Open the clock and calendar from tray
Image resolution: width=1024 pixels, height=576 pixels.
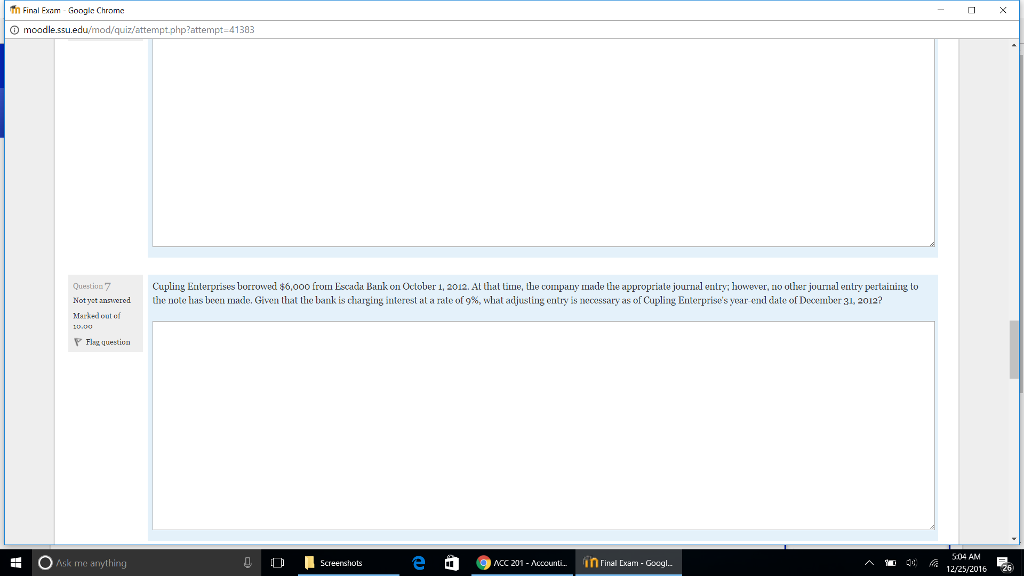tap(966, 562)
